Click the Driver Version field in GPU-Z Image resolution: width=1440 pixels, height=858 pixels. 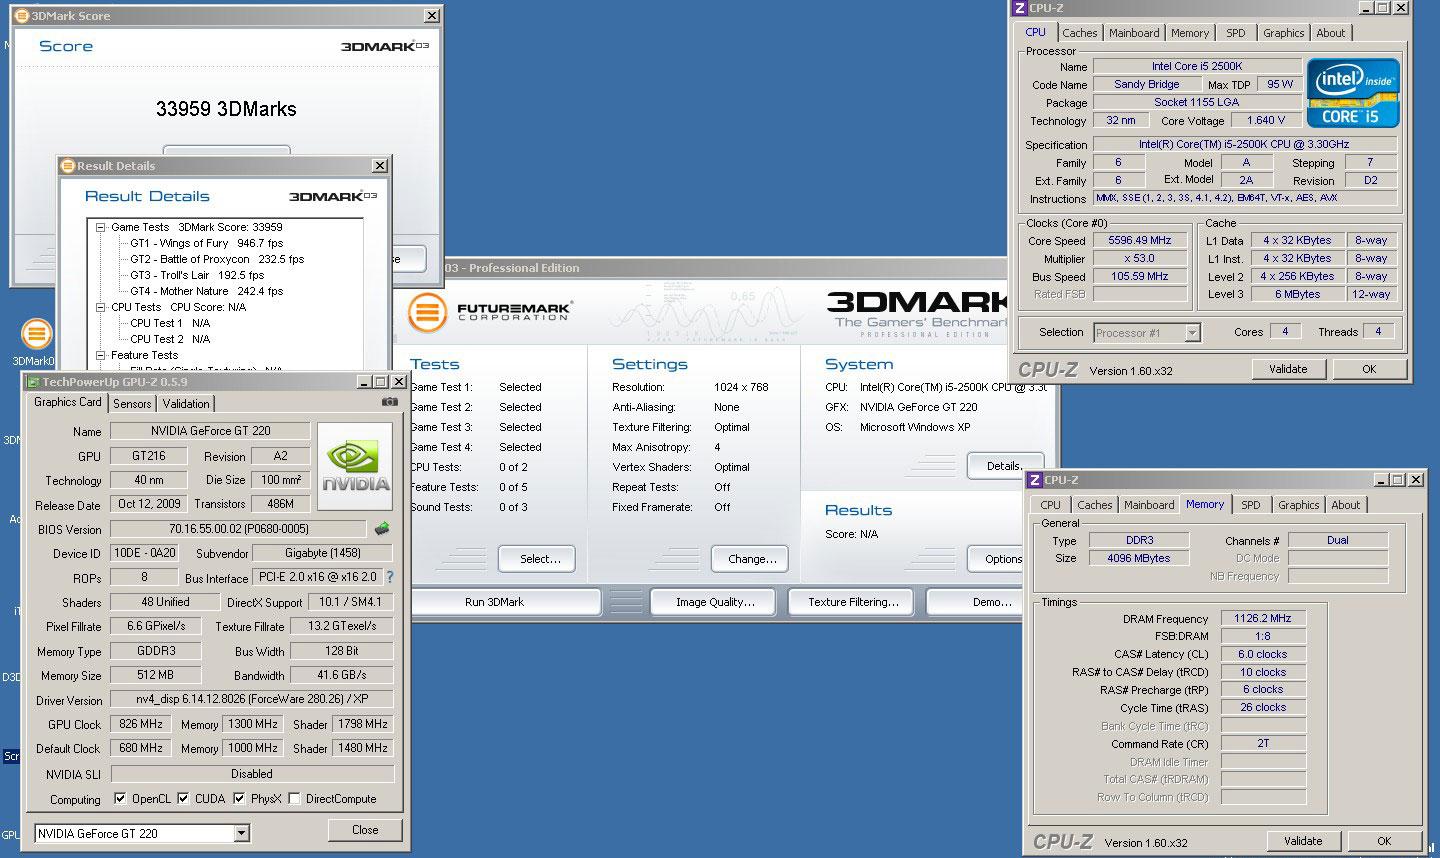point(251,699)
